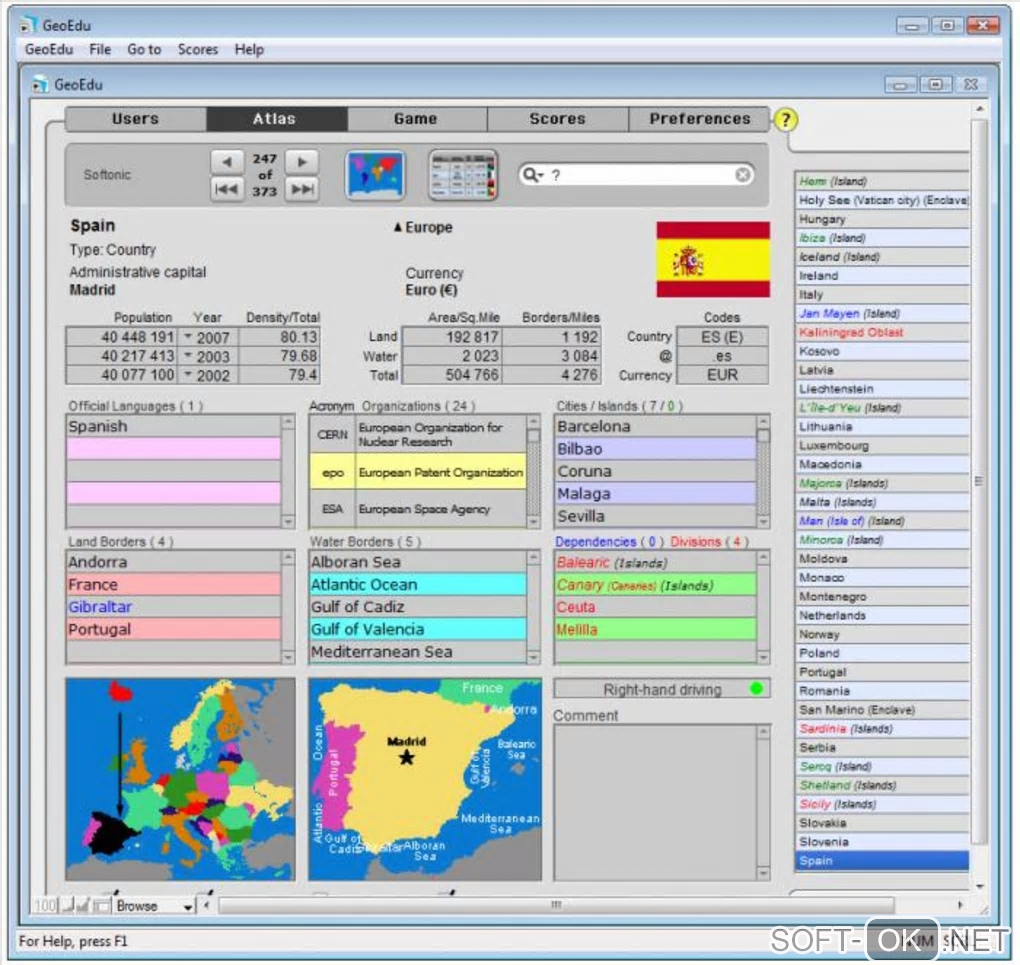The height and width of the screenshot is (965, 1020).
Task: Click the Acronym column header
Action: 331,406
